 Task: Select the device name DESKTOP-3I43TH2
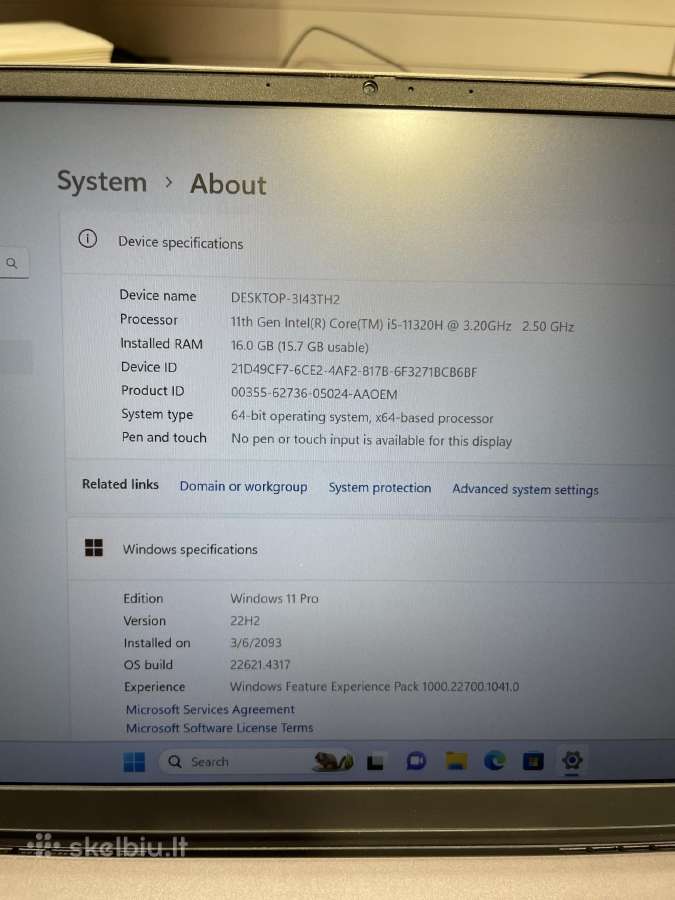point(285,298)
